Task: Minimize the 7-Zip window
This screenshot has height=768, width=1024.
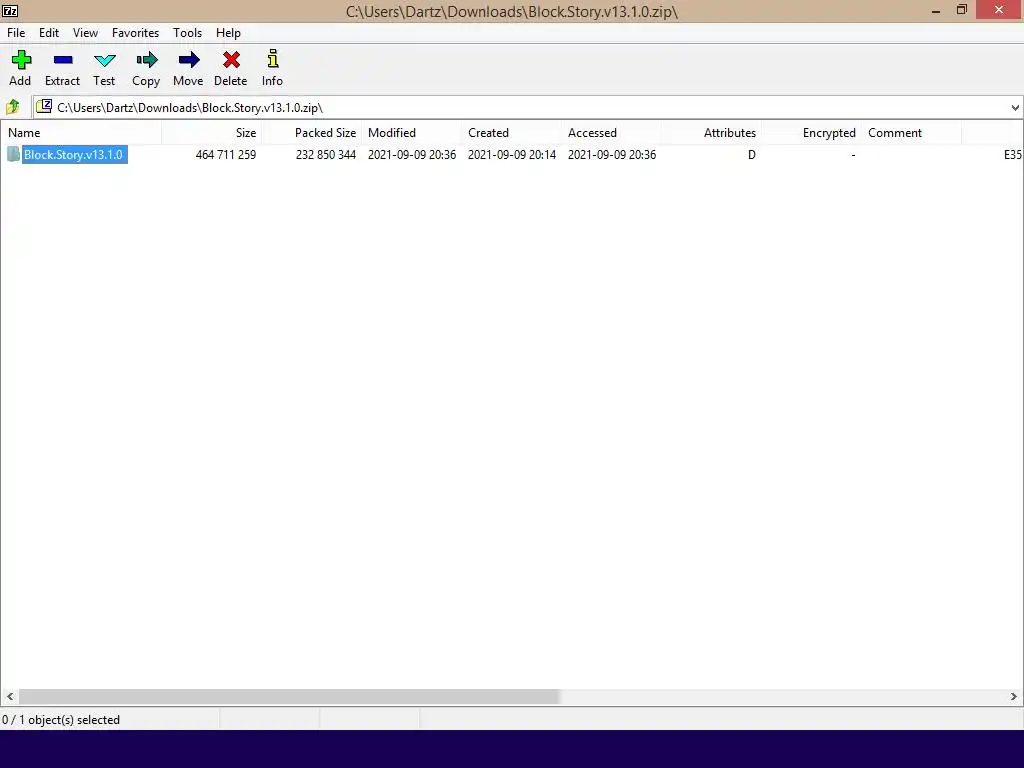Action: point(936,10)
